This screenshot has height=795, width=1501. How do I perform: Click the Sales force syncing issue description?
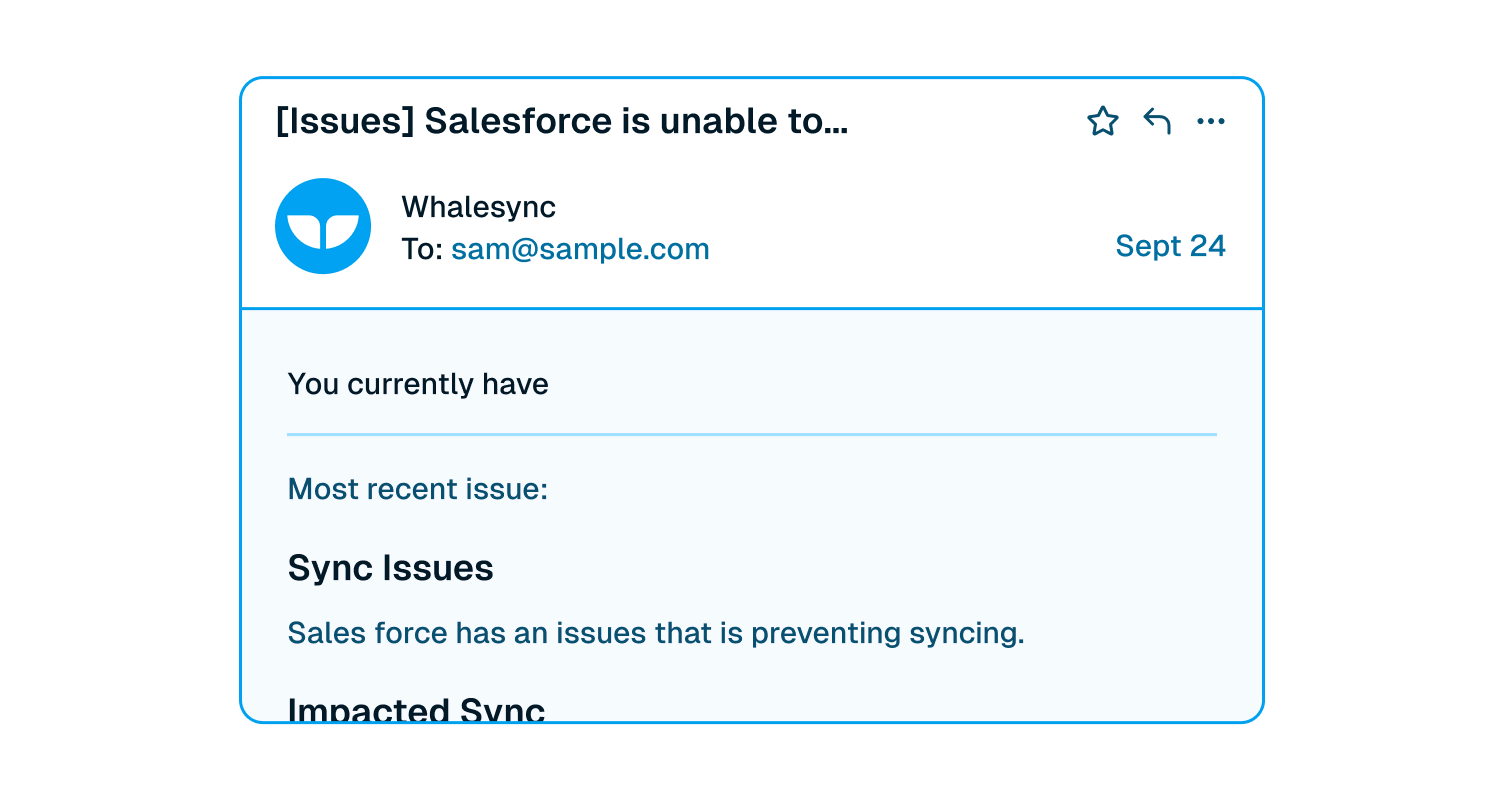point(656,634)
